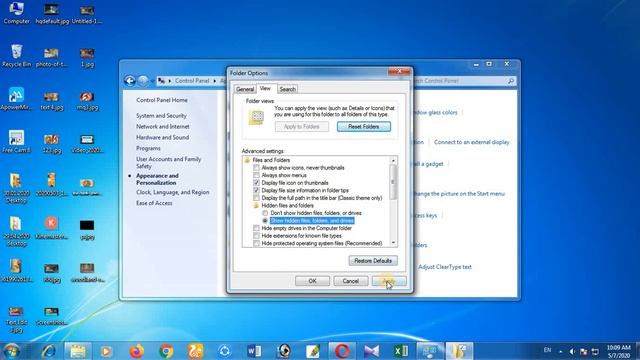
Task: Click Connect to an external display link
Action: coord(471,142)
